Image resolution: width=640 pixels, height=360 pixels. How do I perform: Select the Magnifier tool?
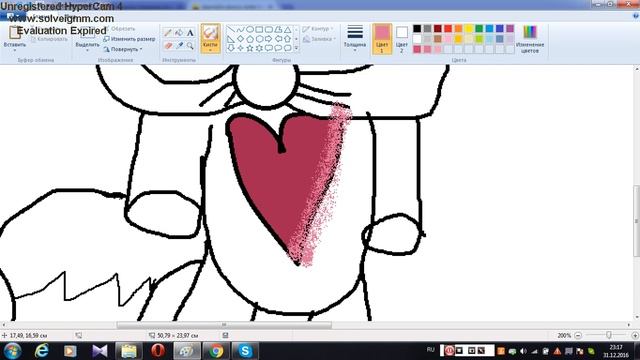(x=190, y=45)
